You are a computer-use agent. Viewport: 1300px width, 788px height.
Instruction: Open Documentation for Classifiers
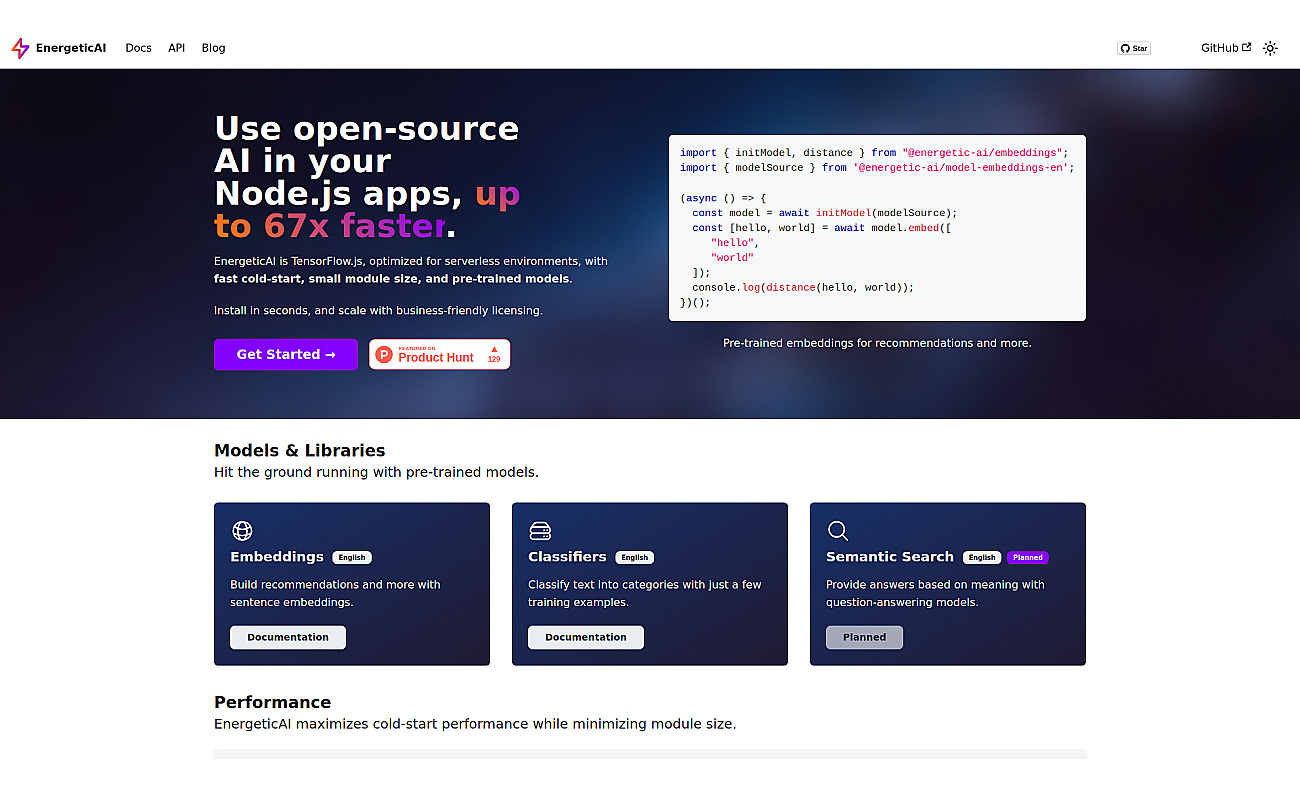(x=586, y=637)
